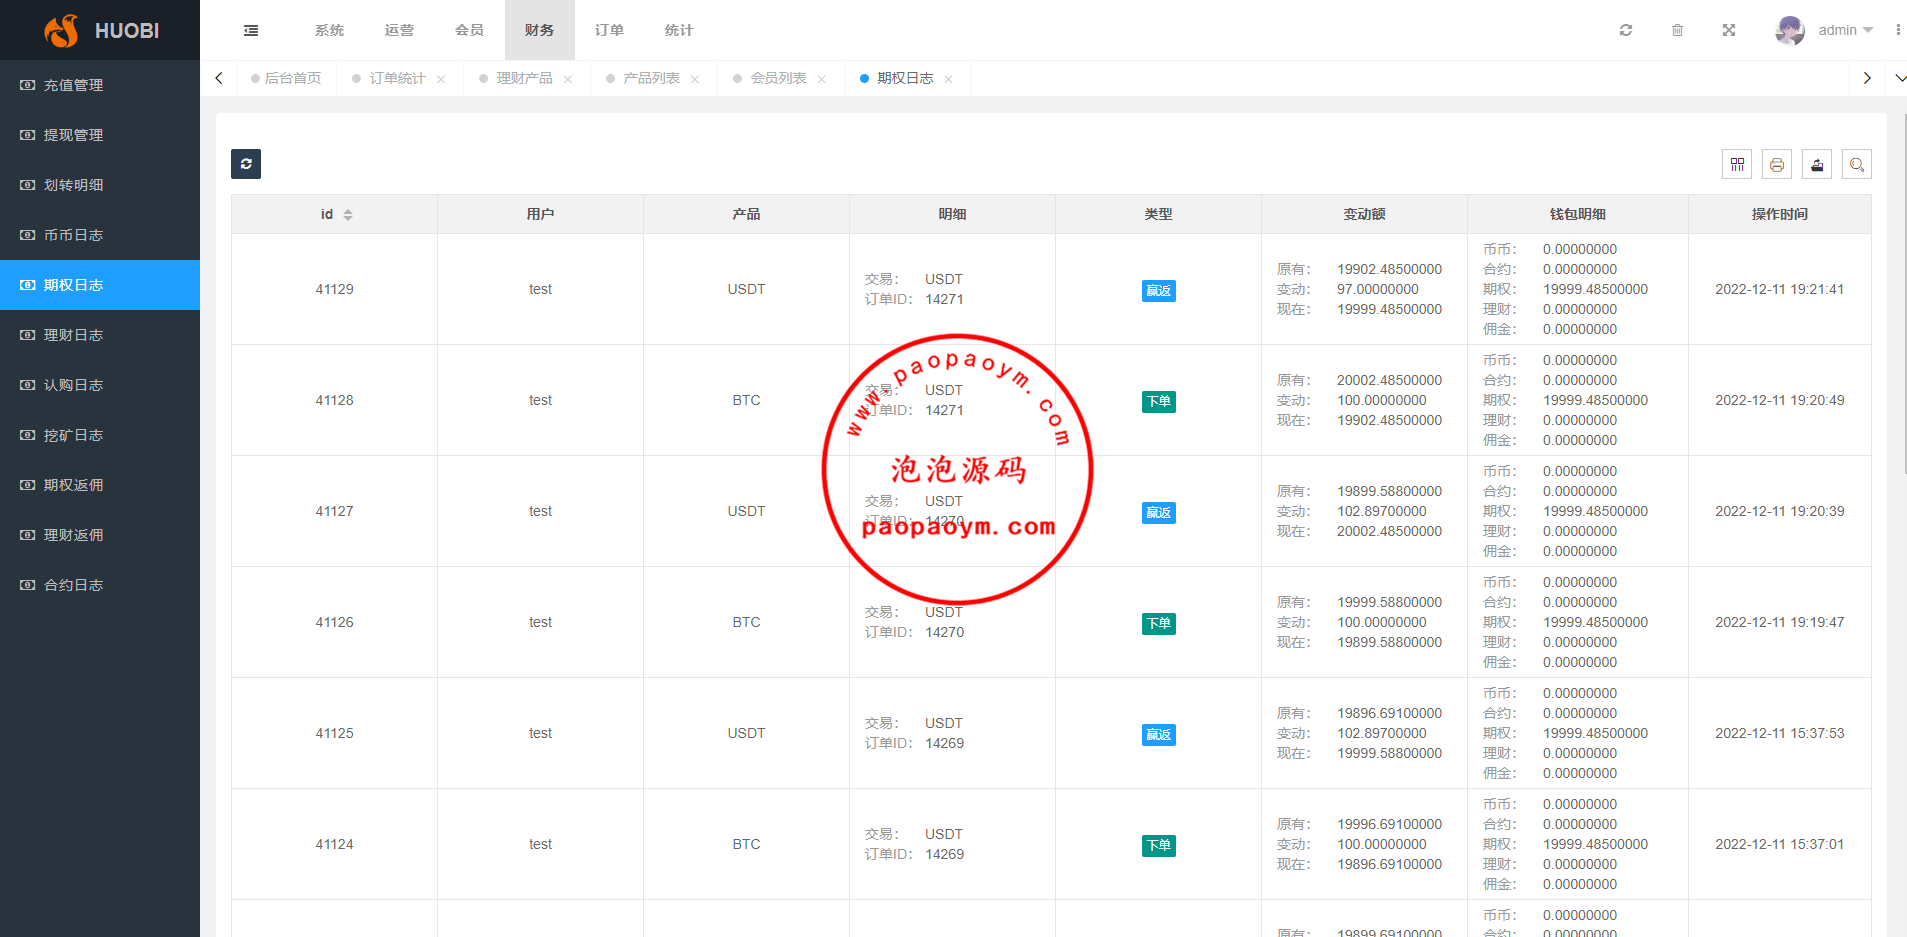Click the 下单 tag in row 41124
The image size is (1907, 937).
tap(1158, 846)
